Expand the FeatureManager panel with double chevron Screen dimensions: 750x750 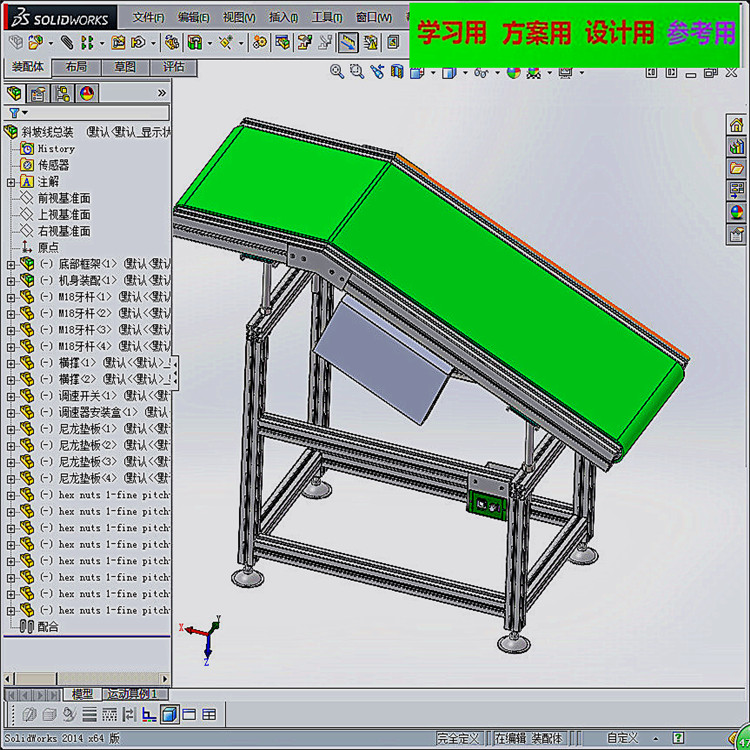coord(162,93)
